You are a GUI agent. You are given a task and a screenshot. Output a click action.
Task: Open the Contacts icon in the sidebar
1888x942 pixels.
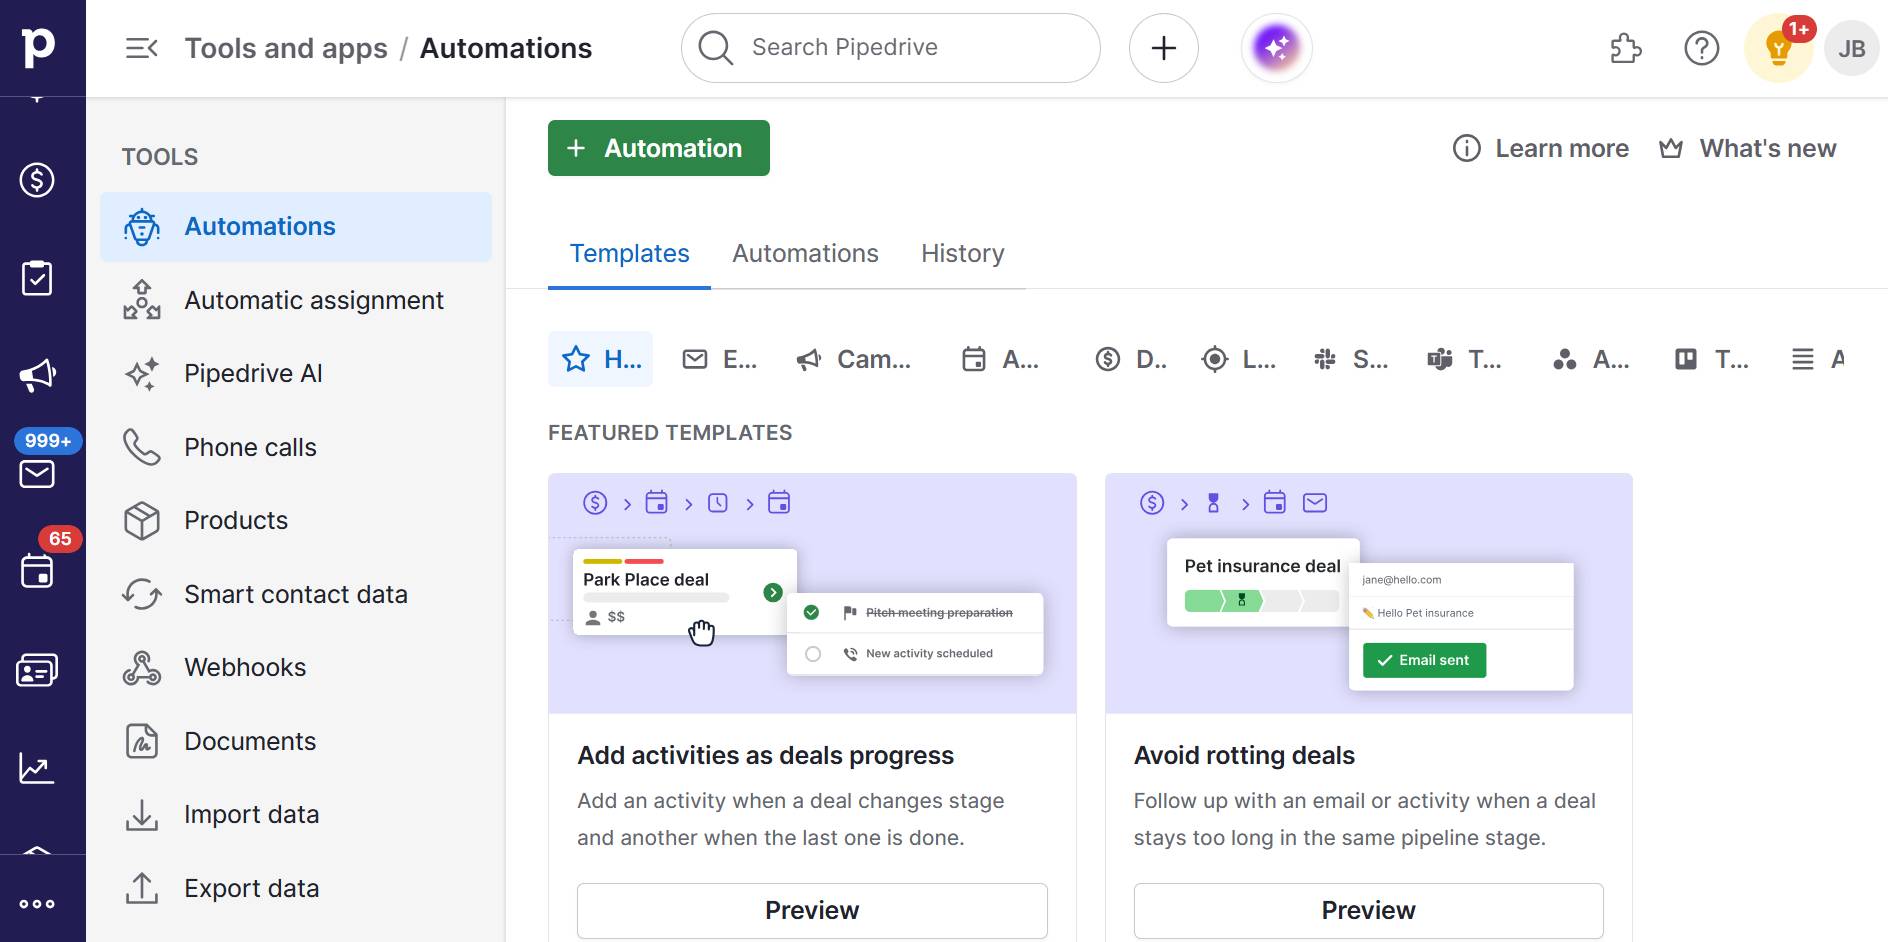click(x=38, y=670)
